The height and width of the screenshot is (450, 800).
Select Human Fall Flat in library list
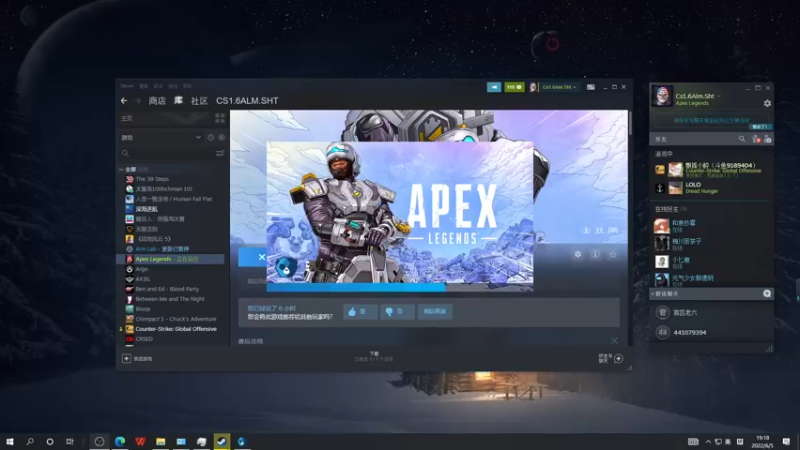(169, 199)
